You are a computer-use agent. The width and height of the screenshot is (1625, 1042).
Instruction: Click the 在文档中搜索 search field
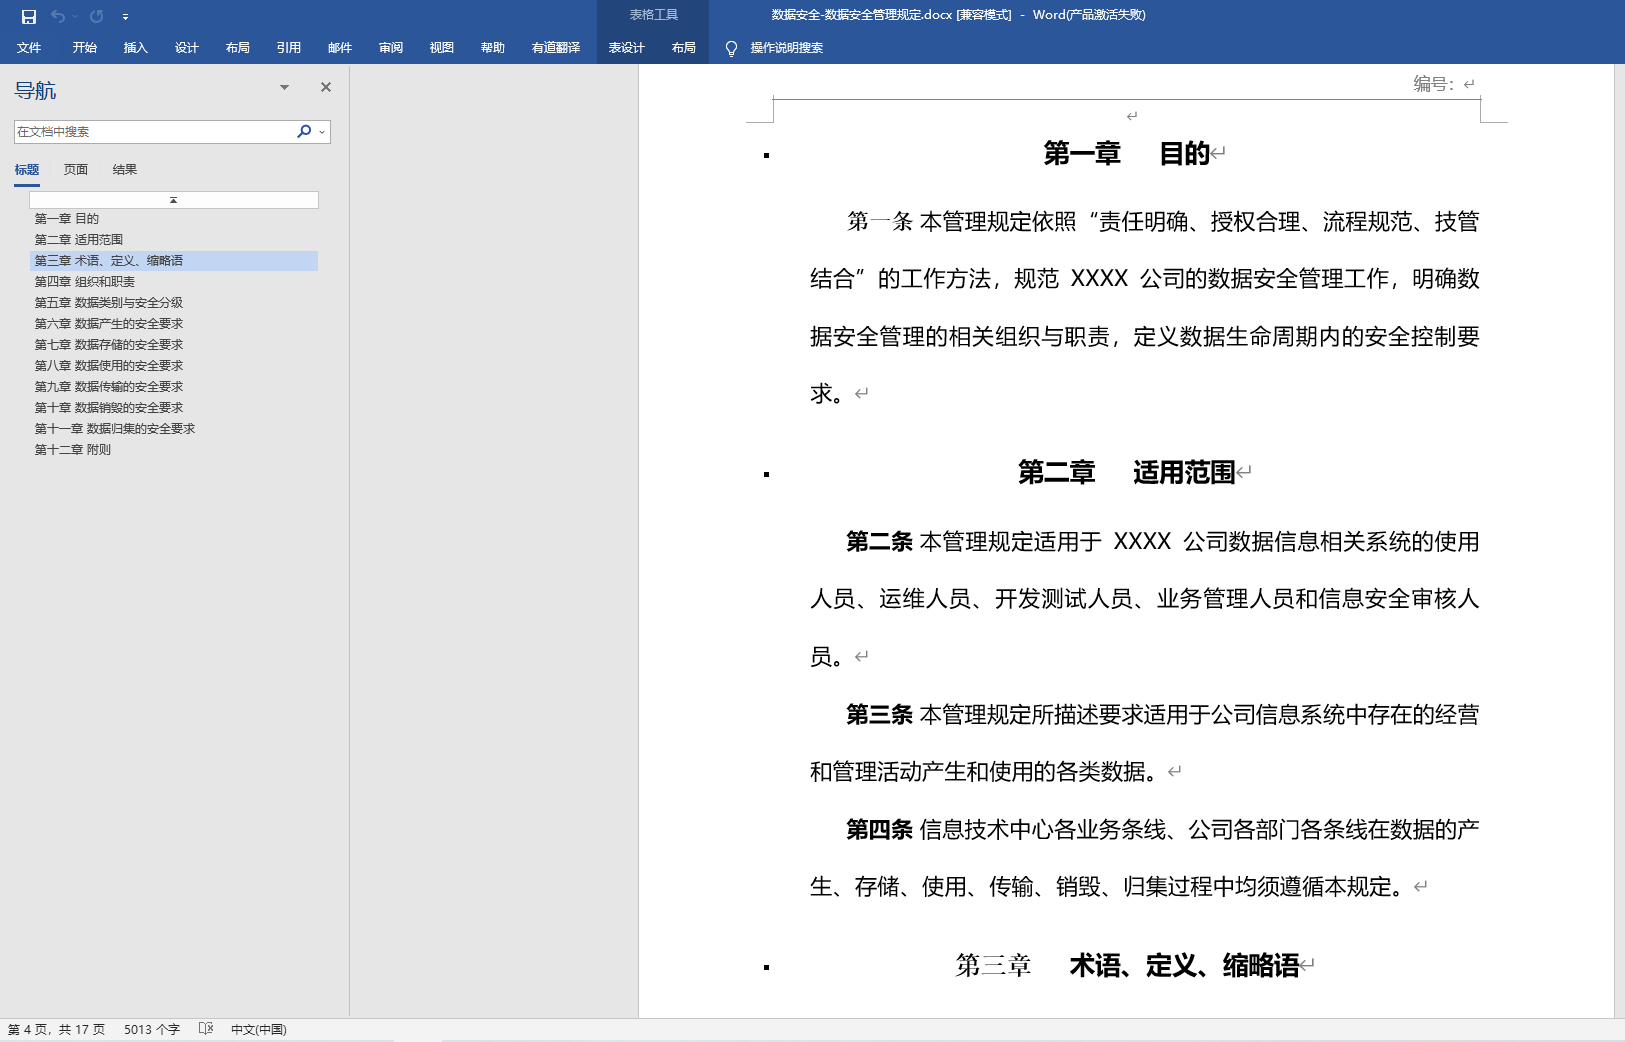152,132
